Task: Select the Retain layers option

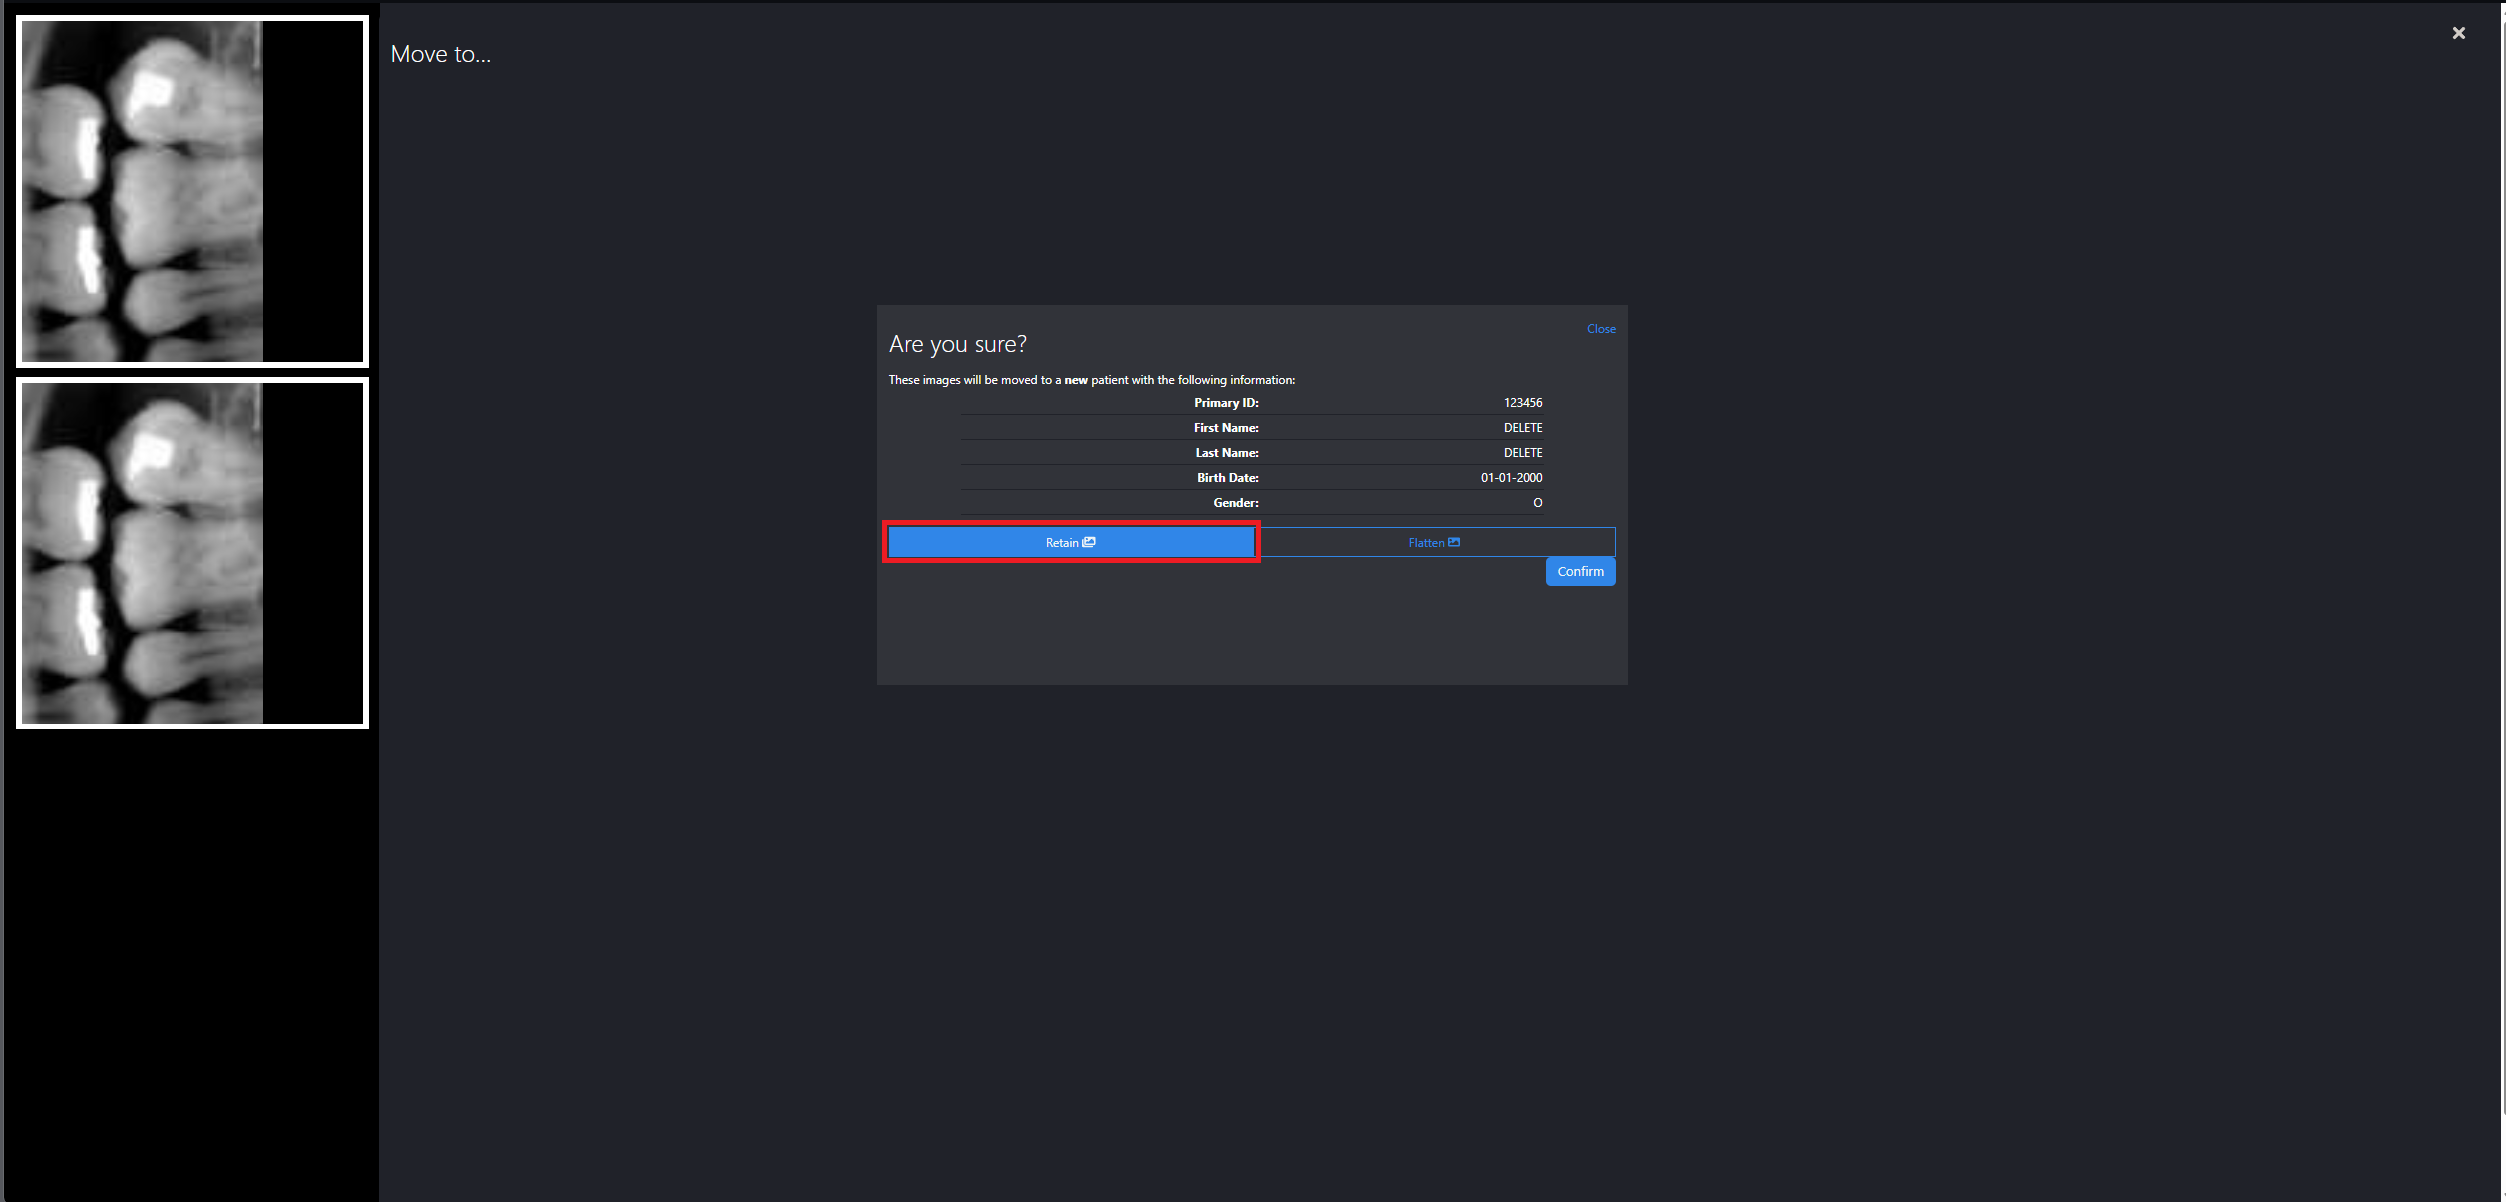Action: coord(1071,542)
